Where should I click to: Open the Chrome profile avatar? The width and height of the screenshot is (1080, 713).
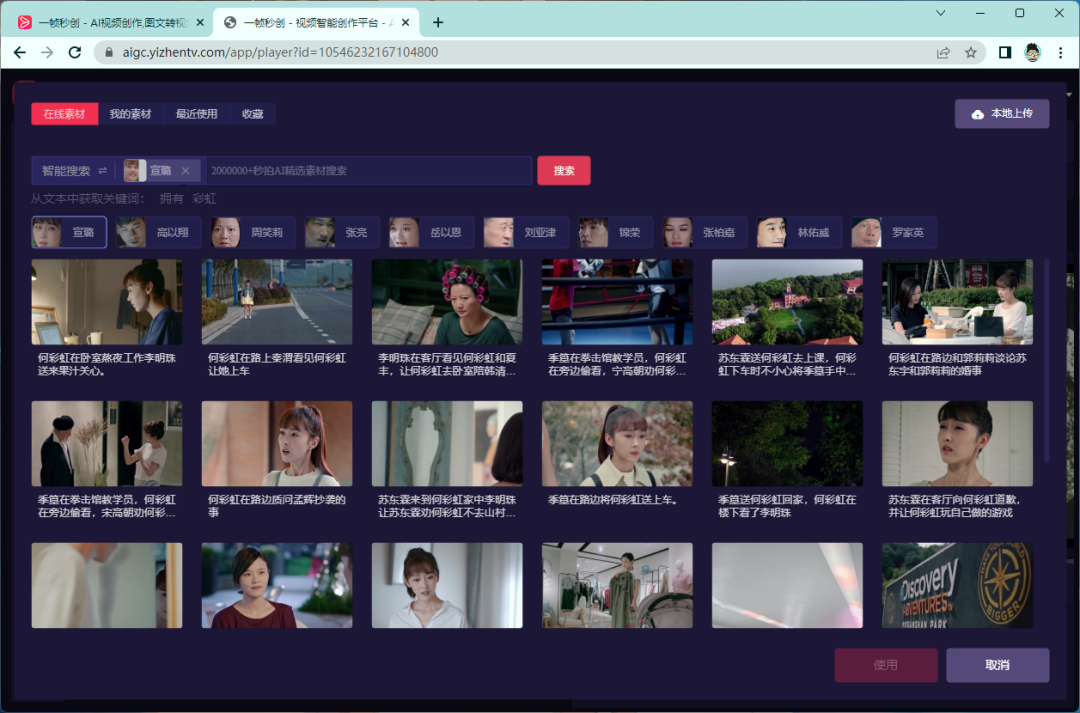(x=1032, y=52)
